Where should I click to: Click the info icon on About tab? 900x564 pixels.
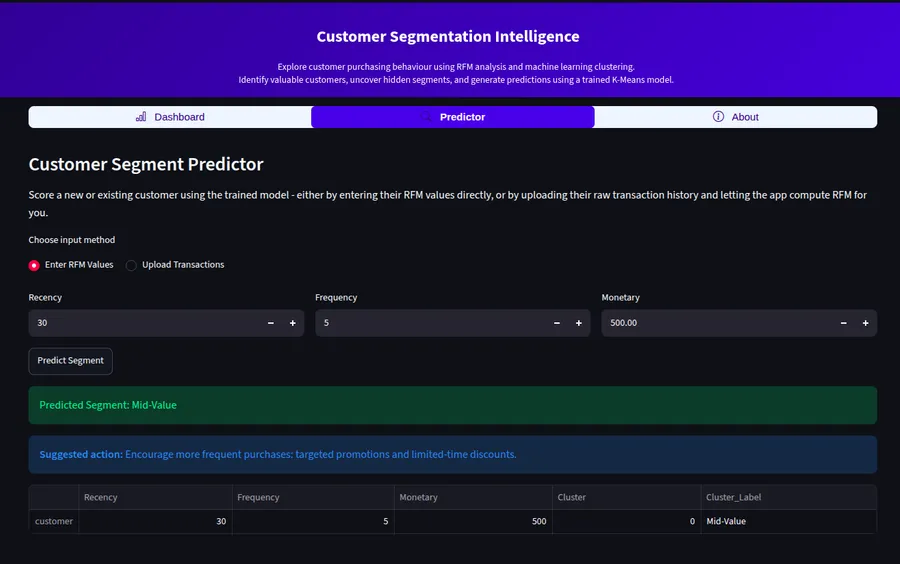pos(718,116)
